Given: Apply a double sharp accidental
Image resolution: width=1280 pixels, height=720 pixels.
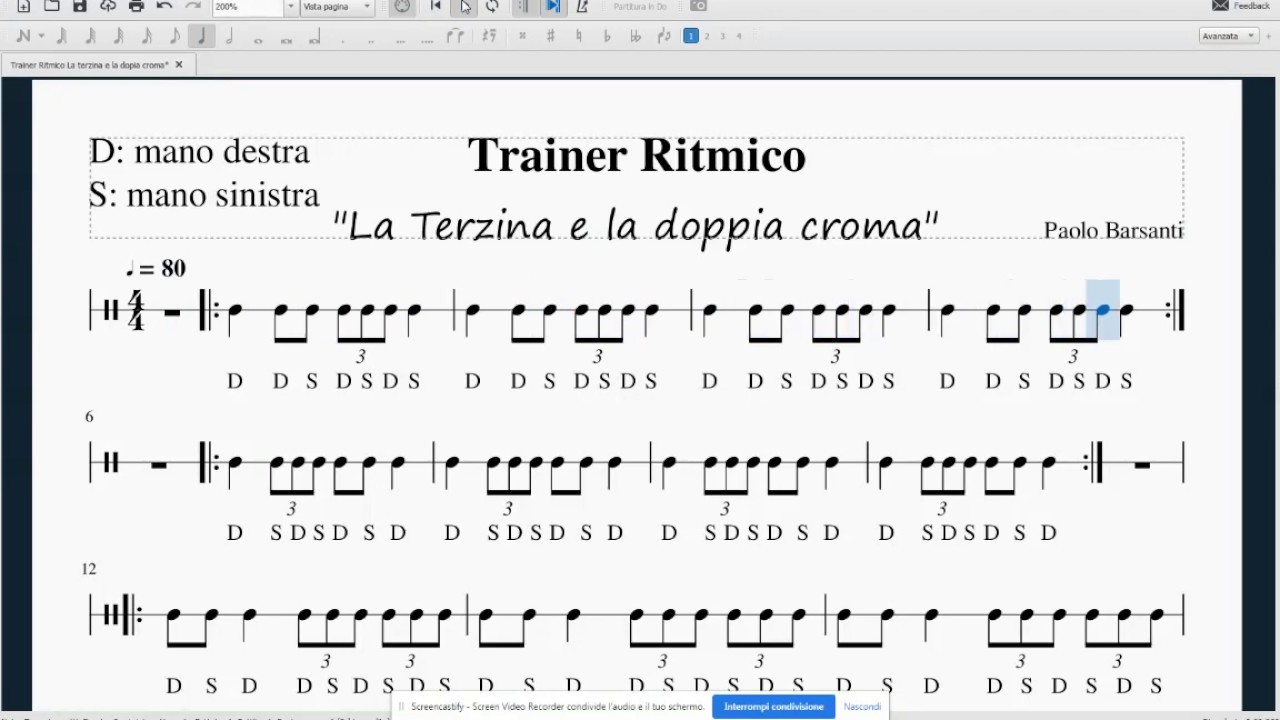Looking at the screenshot, I should 522,36.
